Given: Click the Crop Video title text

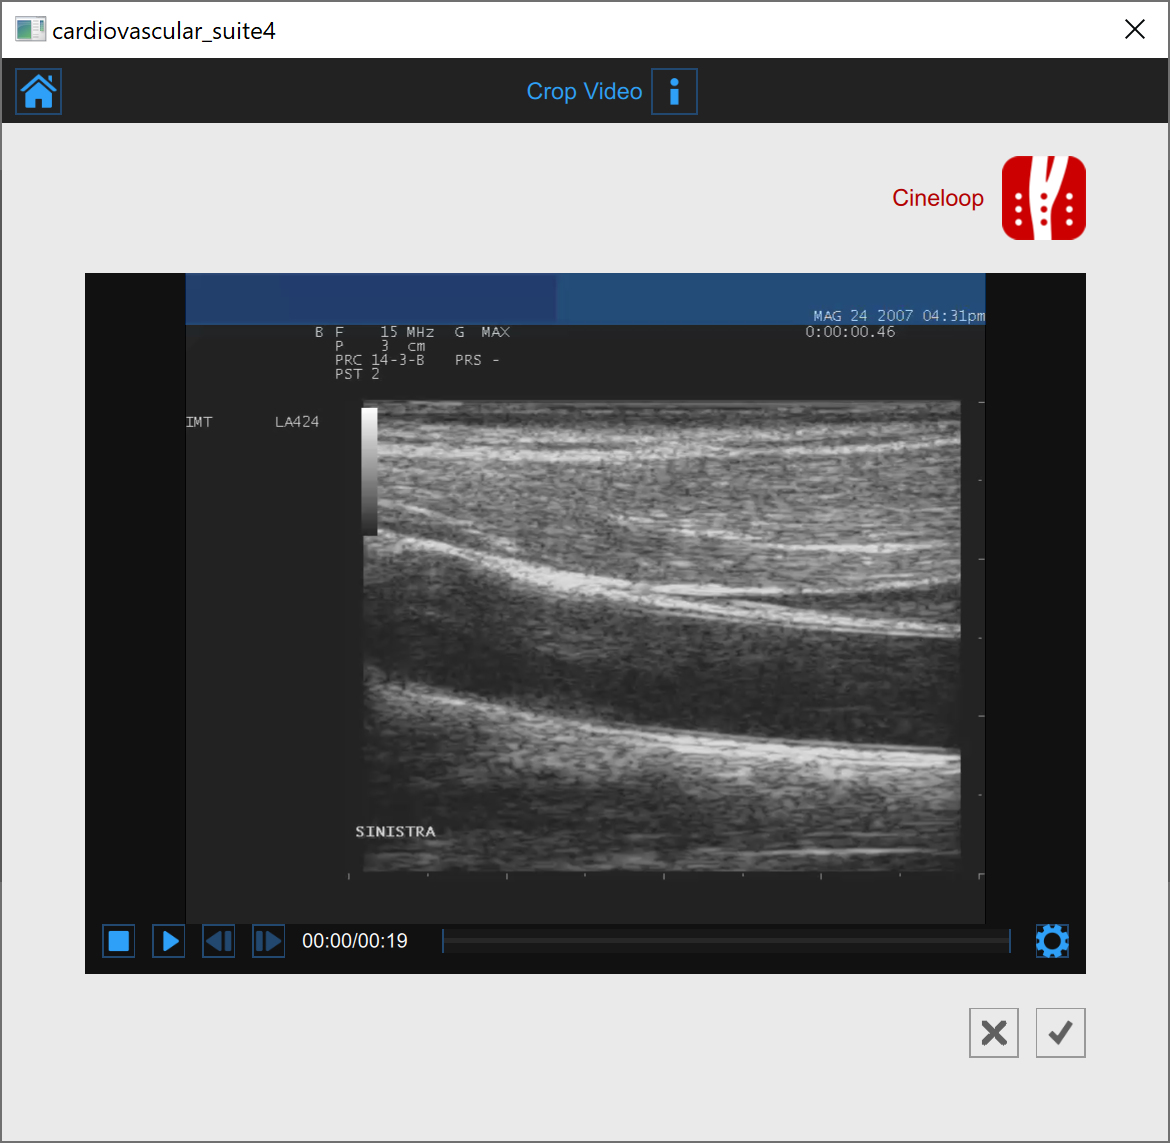Looking at the screenshot, I should click(x=584, y=92).
